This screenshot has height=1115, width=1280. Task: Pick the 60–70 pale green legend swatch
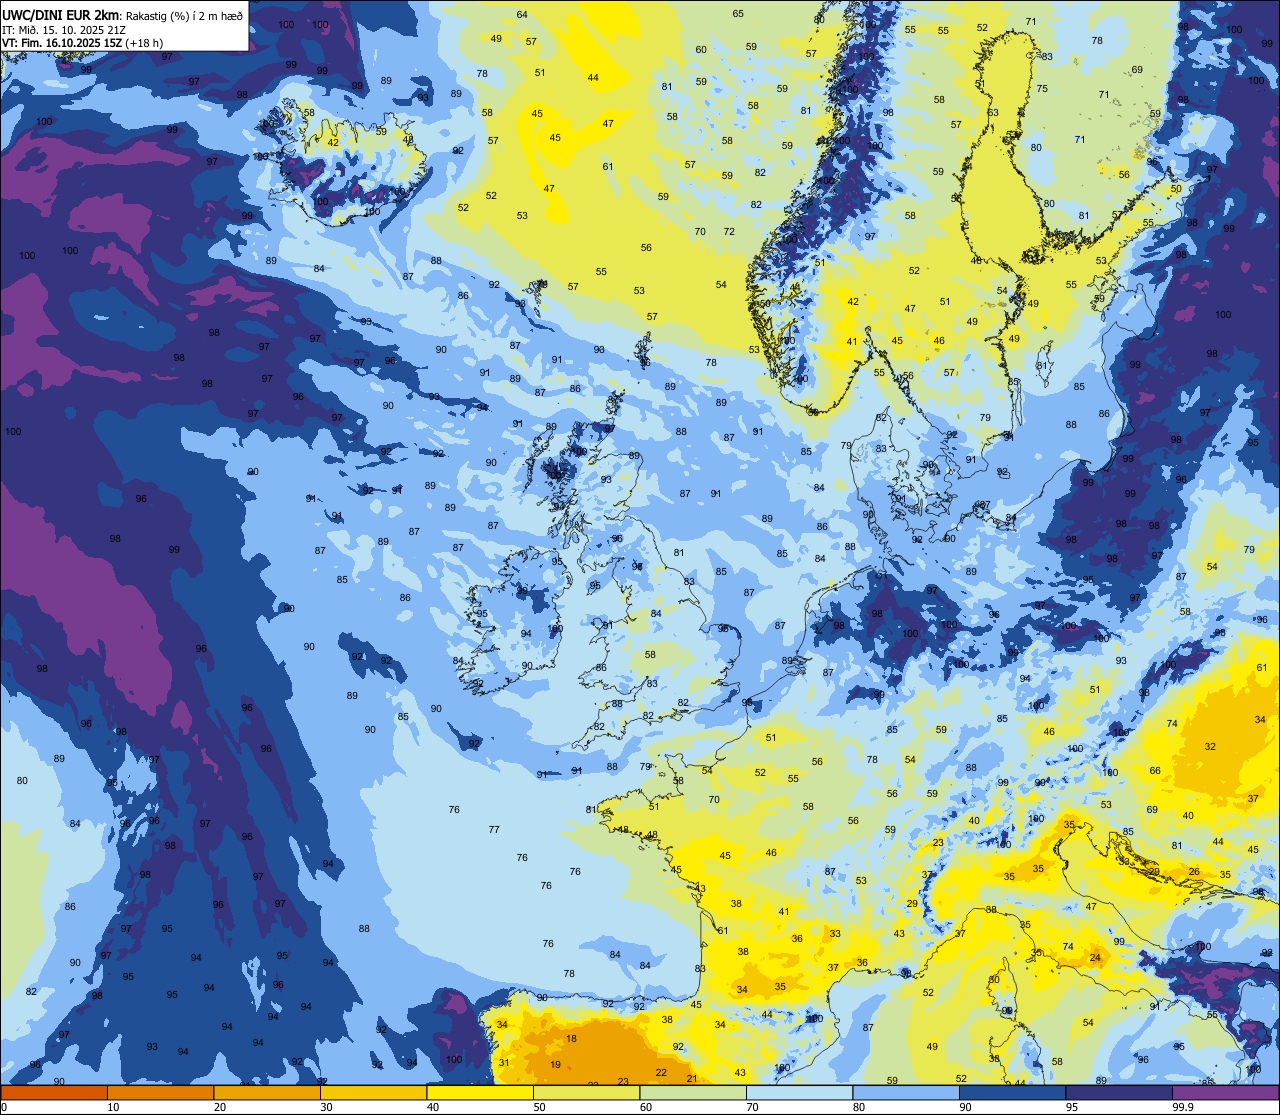coord(693,1092)
